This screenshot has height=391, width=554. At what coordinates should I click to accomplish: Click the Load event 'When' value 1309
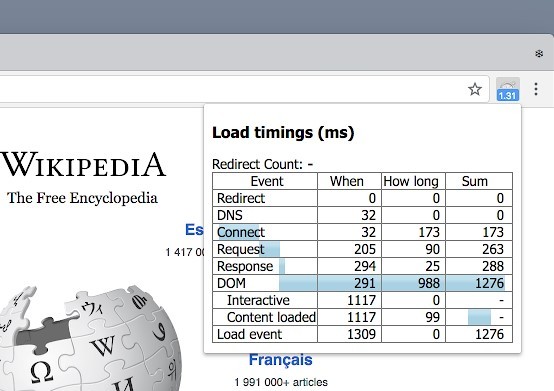coord(361,334)
